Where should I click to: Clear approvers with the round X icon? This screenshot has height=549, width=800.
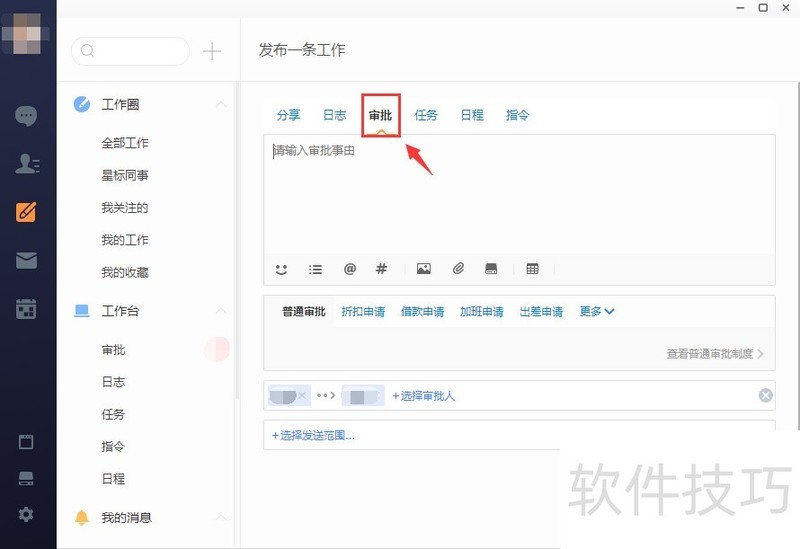765,395
